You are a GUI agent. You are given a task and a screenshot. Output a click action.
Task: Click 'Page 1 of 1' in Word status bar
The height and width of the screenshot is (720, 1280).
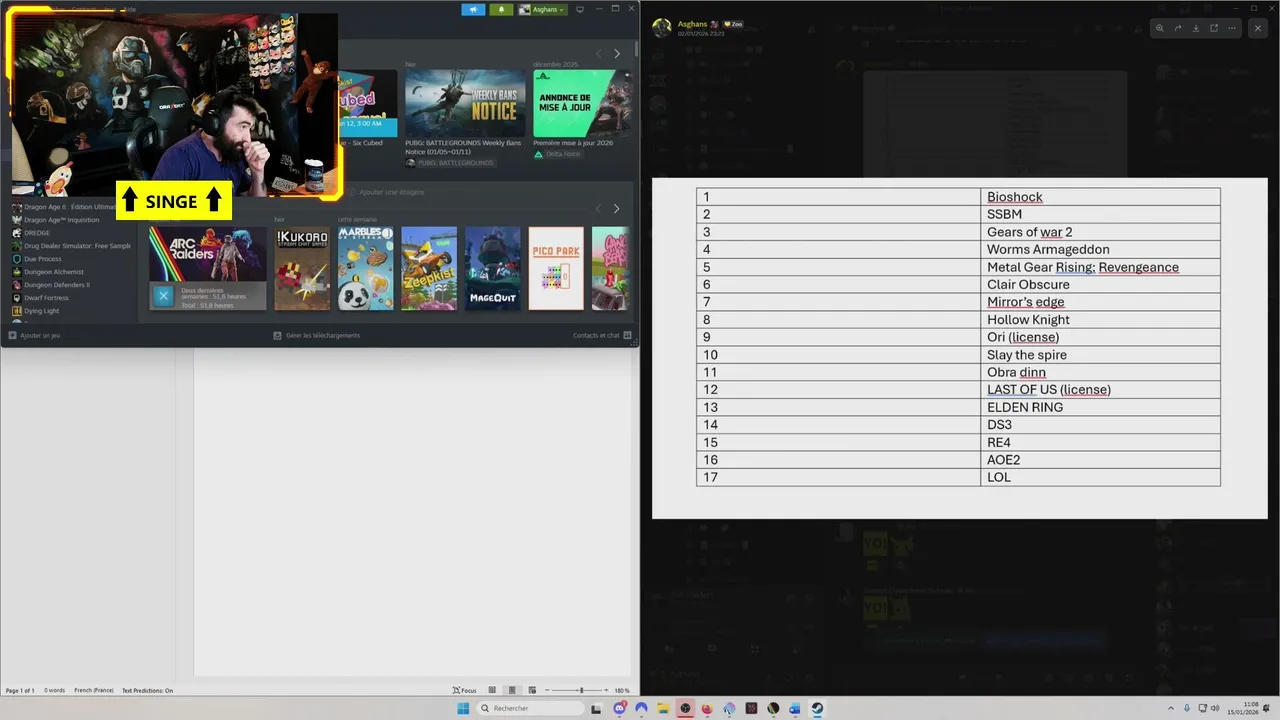[20, 690]
